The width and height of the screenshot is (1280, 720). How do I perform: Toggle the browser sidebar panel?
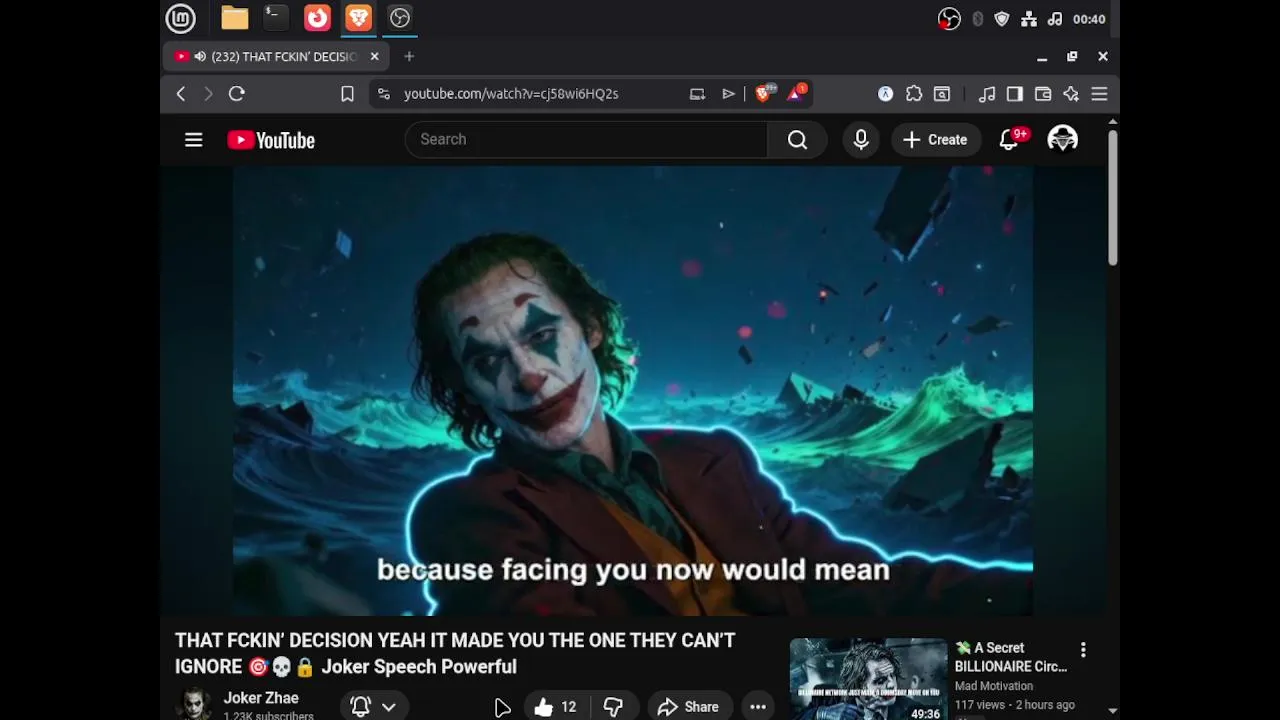tap(1015, 94)
